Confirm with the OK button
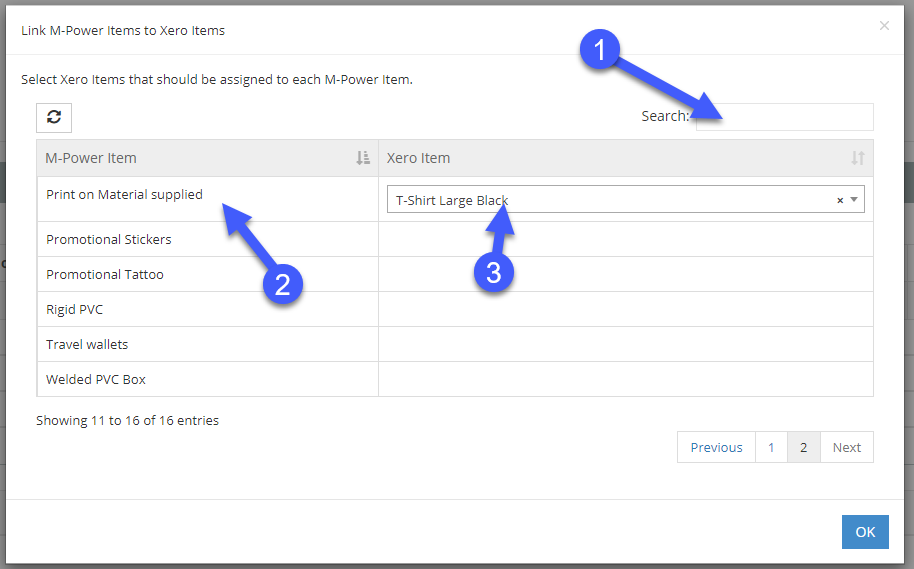This screenshot has width=914, height=569. [x=865, y=532]
